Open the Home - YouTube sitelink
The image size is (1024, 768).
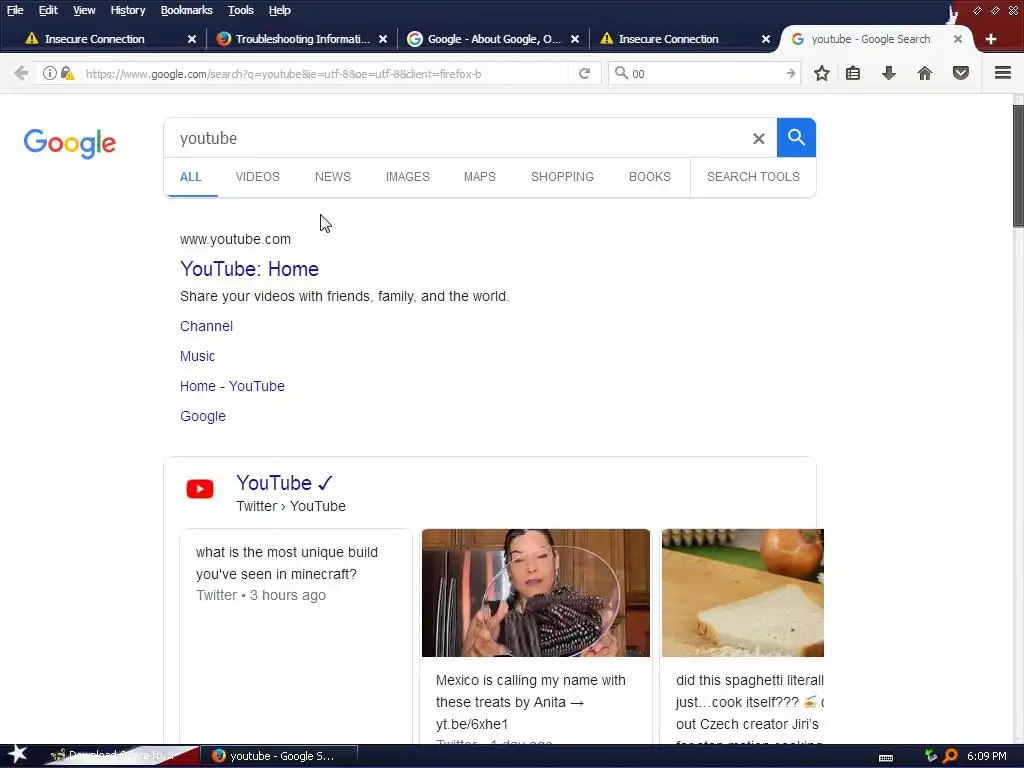232,386
